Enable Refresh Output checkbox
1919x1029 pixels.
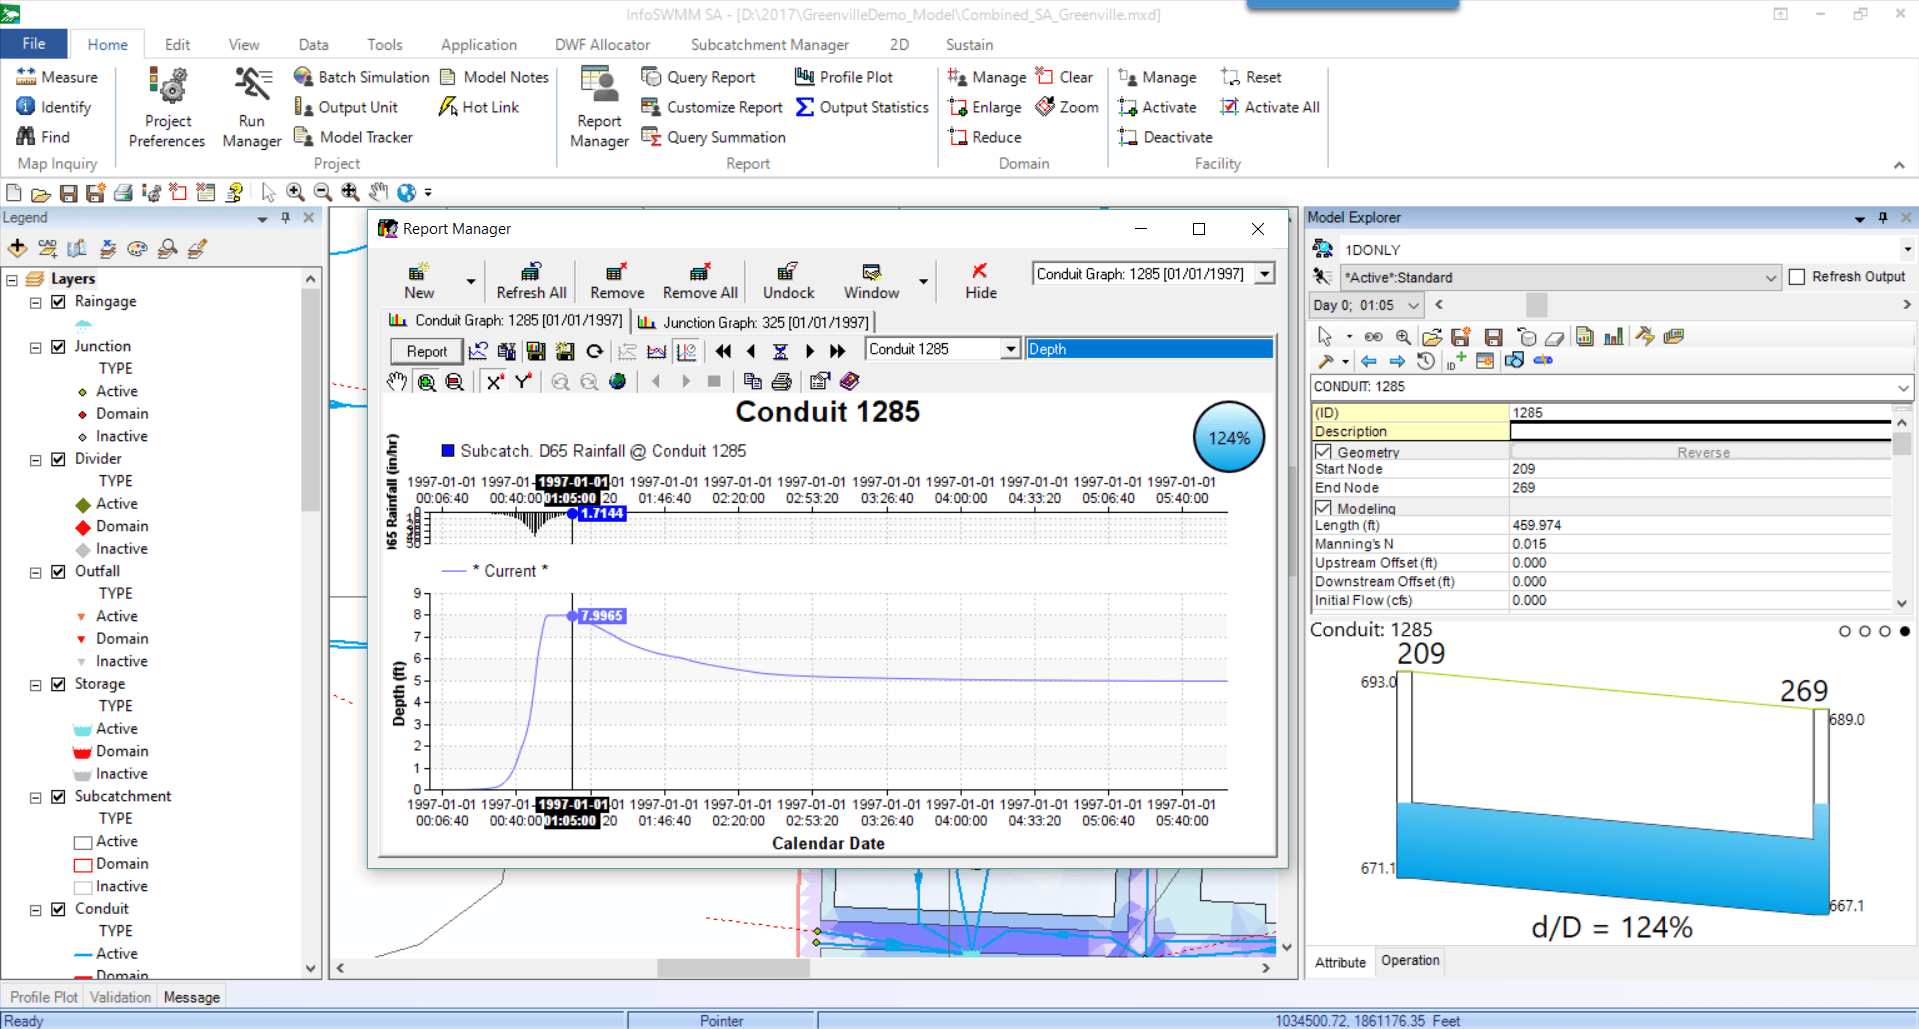click(x=1797, y=277)
